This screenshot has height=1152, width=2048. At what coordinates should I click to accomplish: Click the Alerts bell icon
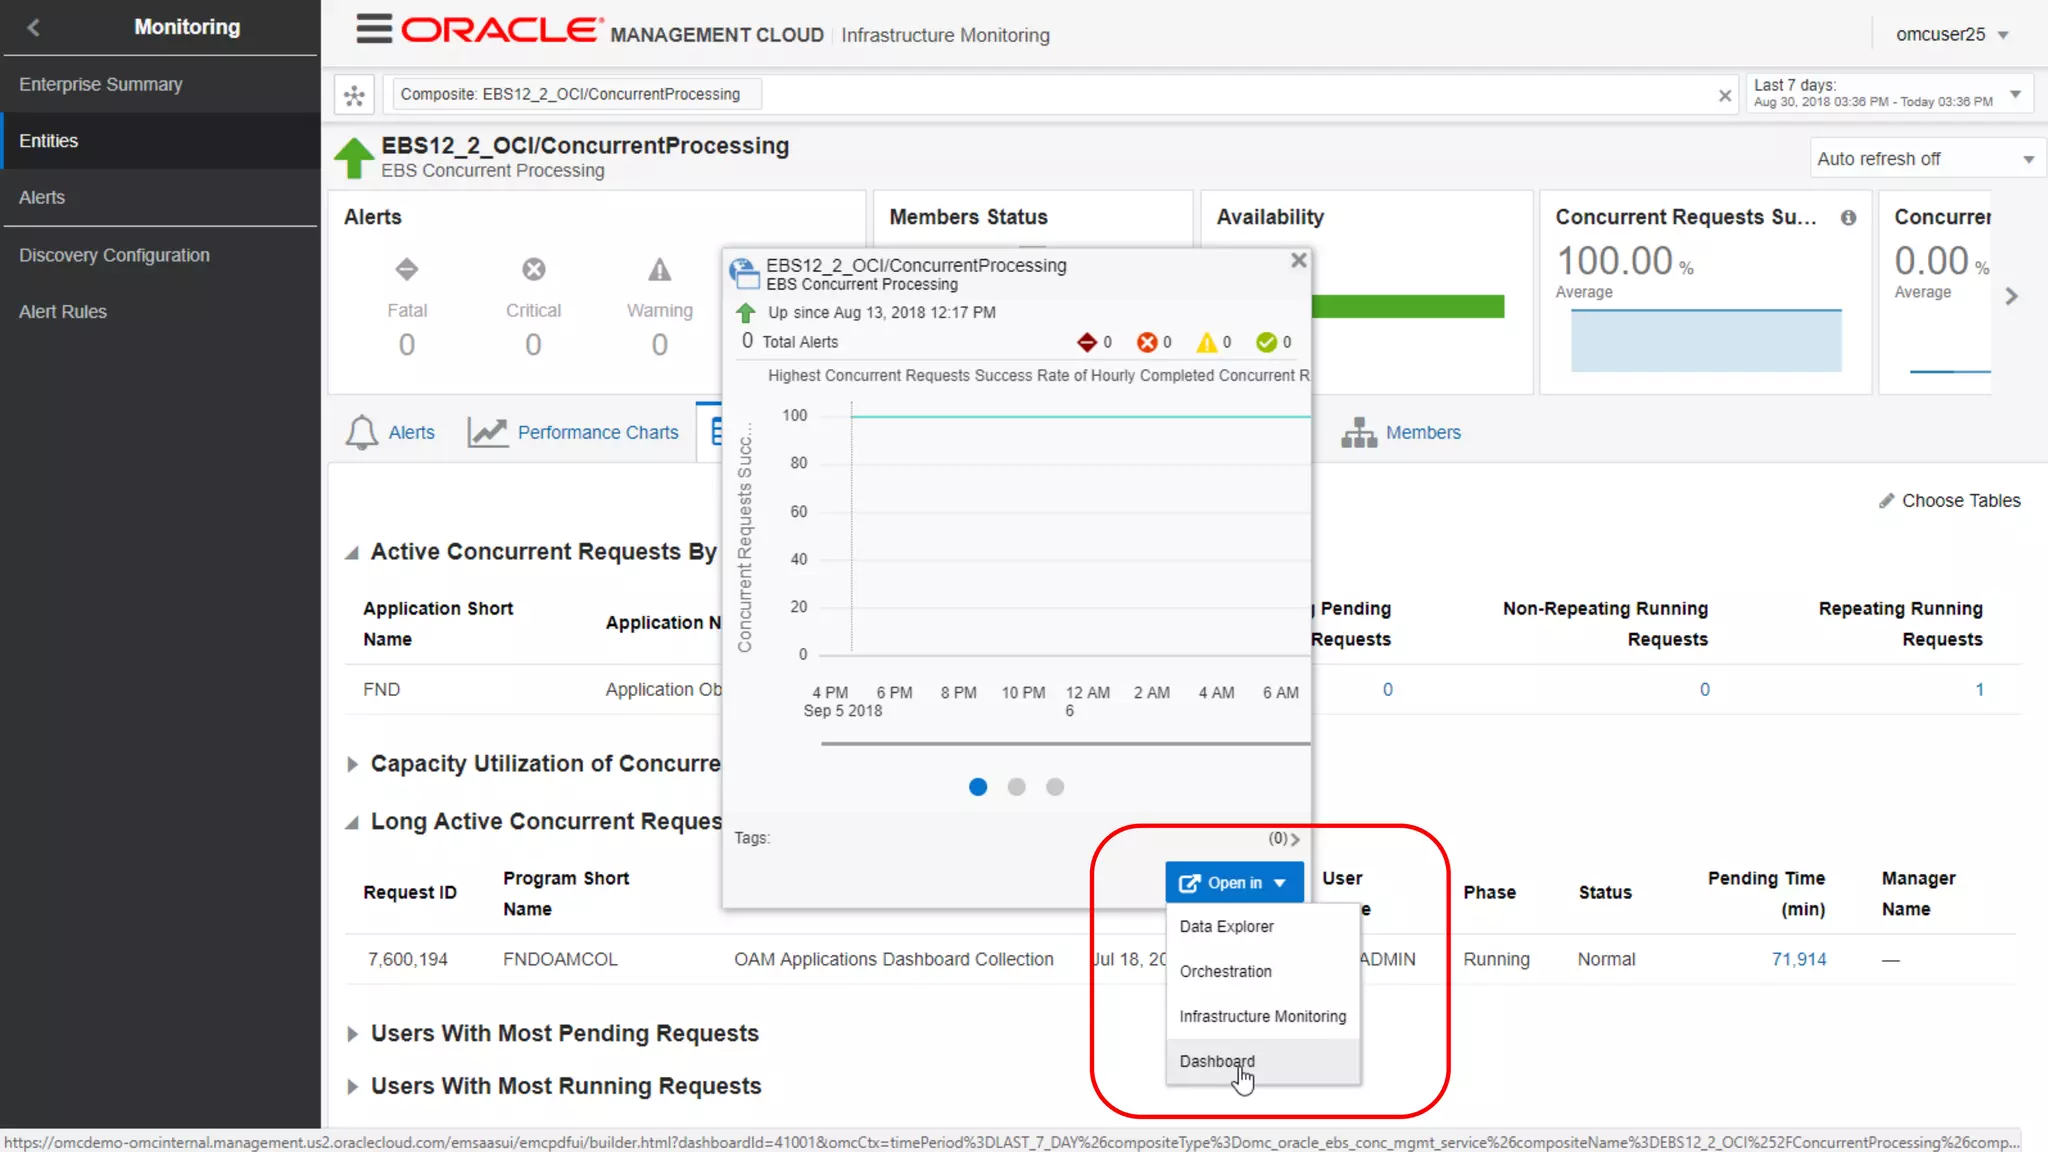(362, 432)
